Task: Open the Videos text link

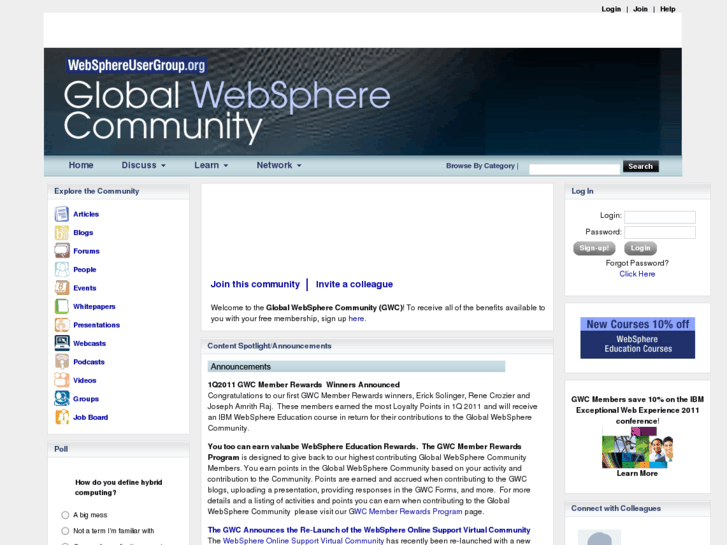Action: (x=84, y=380)
